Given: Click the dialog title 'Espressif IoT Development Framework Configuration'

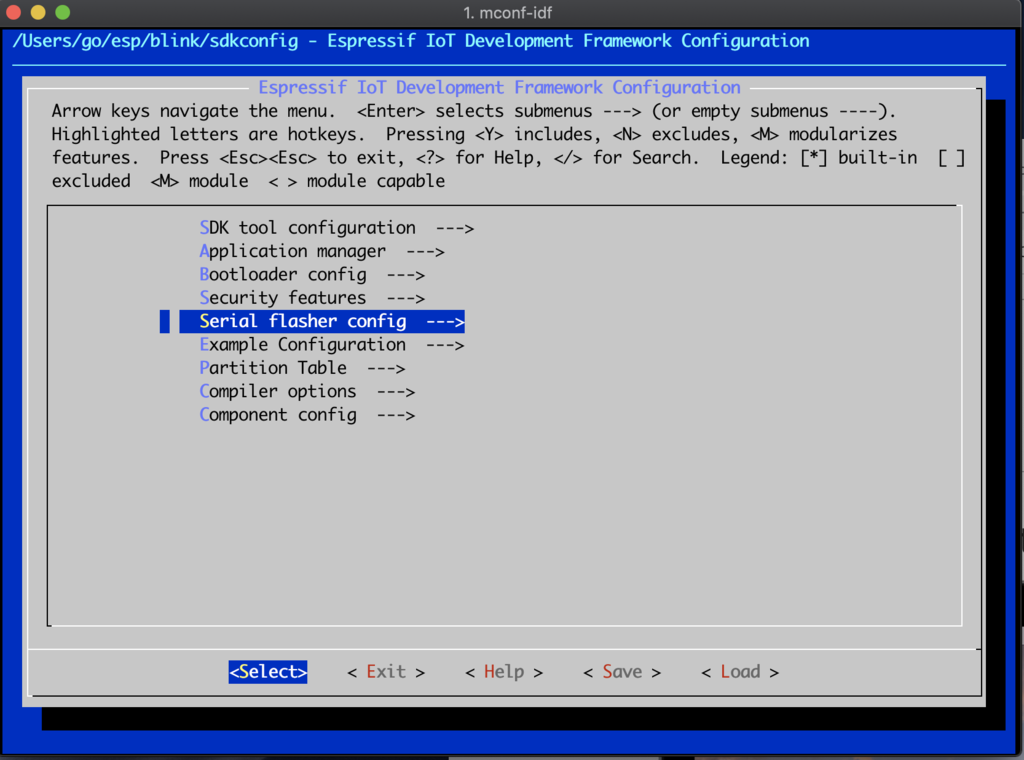Looking at the screenshot, I should click(500, 87).
